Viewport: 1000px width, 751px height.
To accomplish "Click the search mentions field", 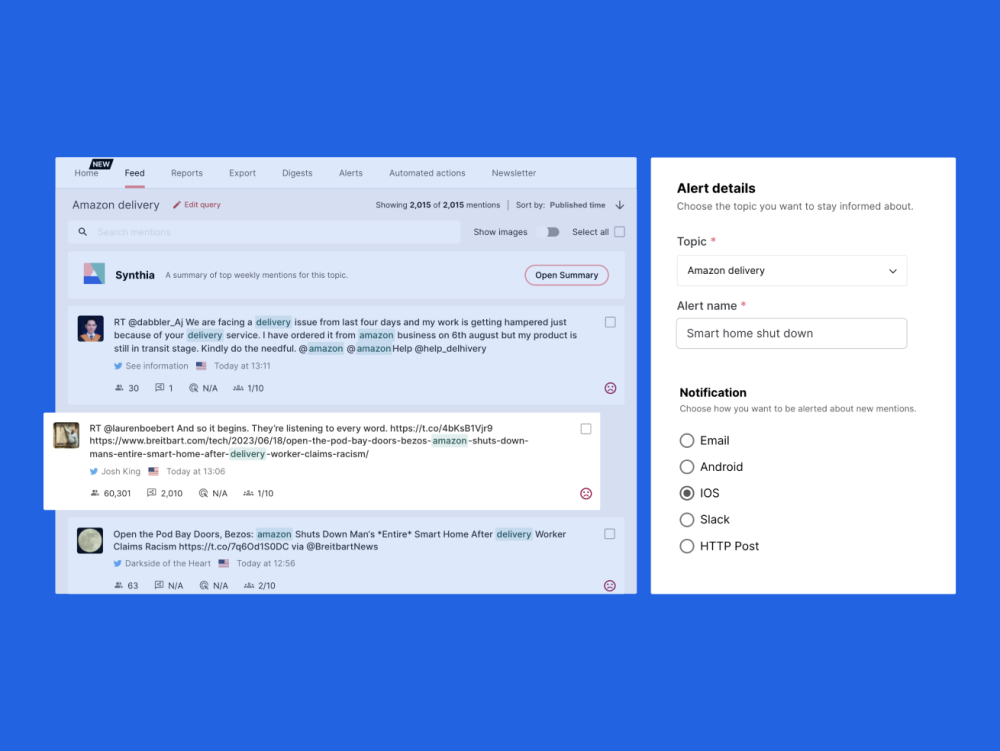I will [264, 232].
